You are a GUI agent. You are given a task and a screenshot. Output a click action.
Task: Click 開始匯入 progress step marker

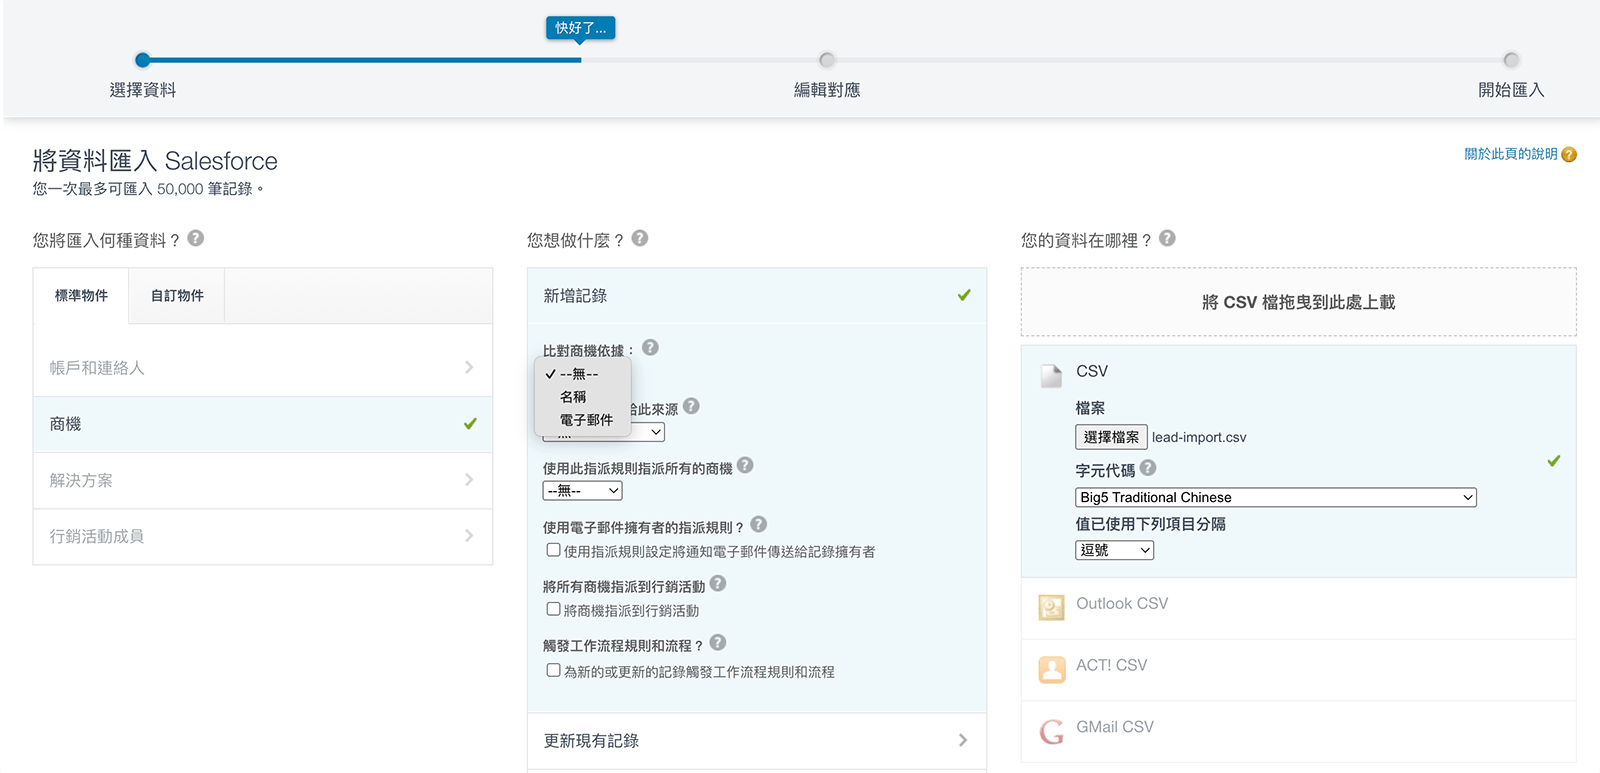[1511, 60]
